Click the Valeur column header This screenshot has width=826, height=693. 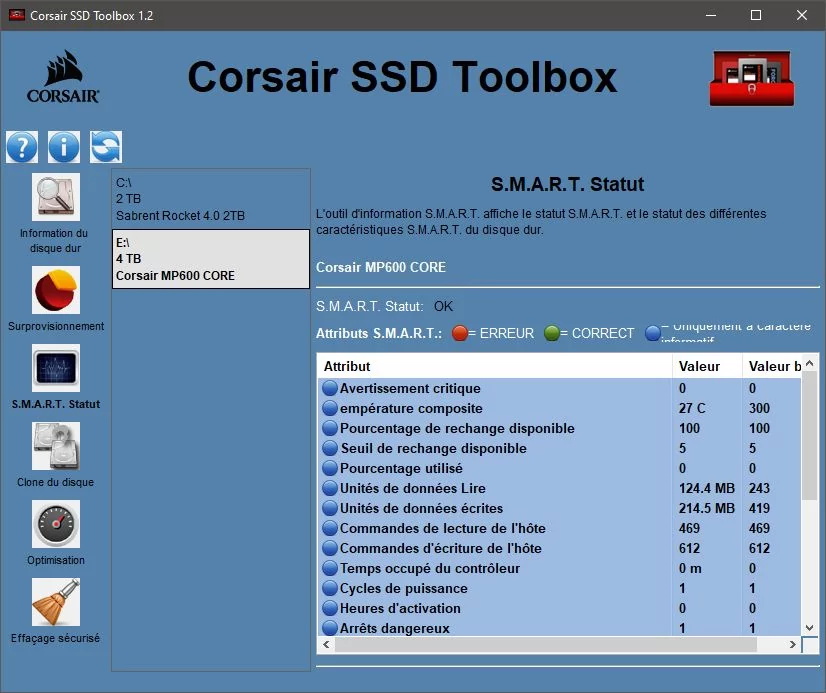pos(707,366)
